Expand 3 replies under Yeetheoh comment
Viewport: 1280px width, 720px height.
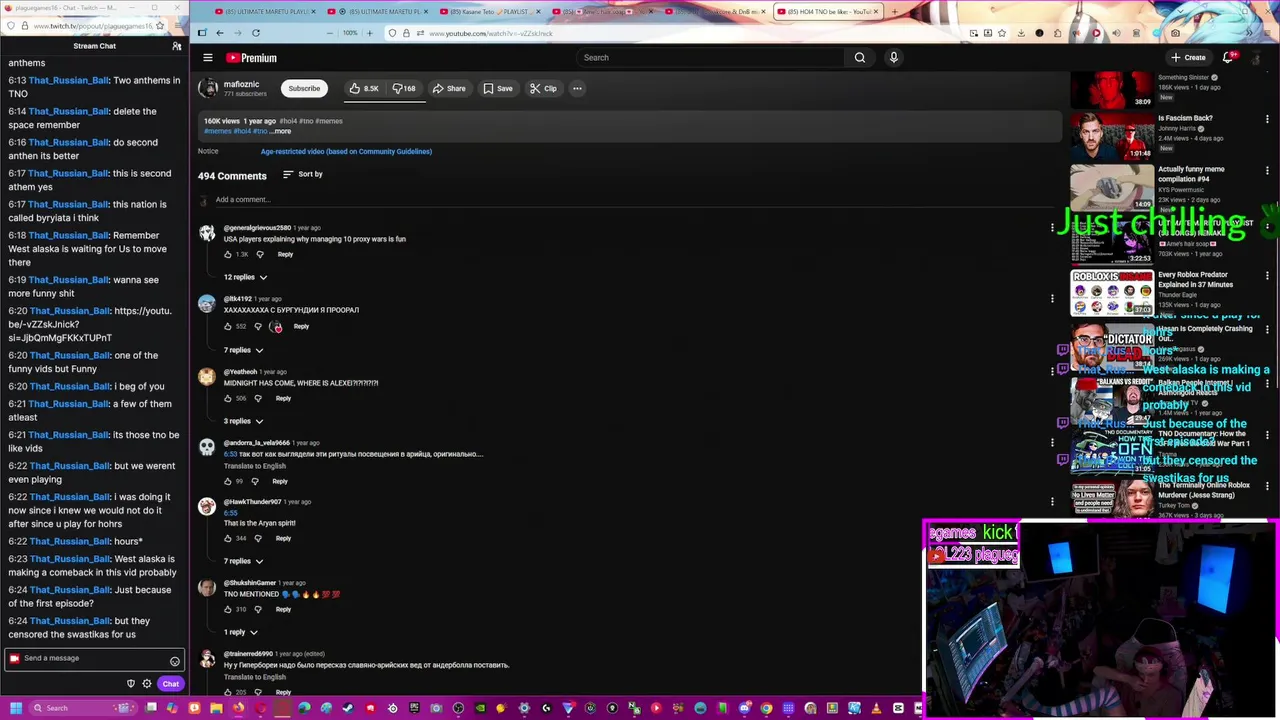(243, 421)
